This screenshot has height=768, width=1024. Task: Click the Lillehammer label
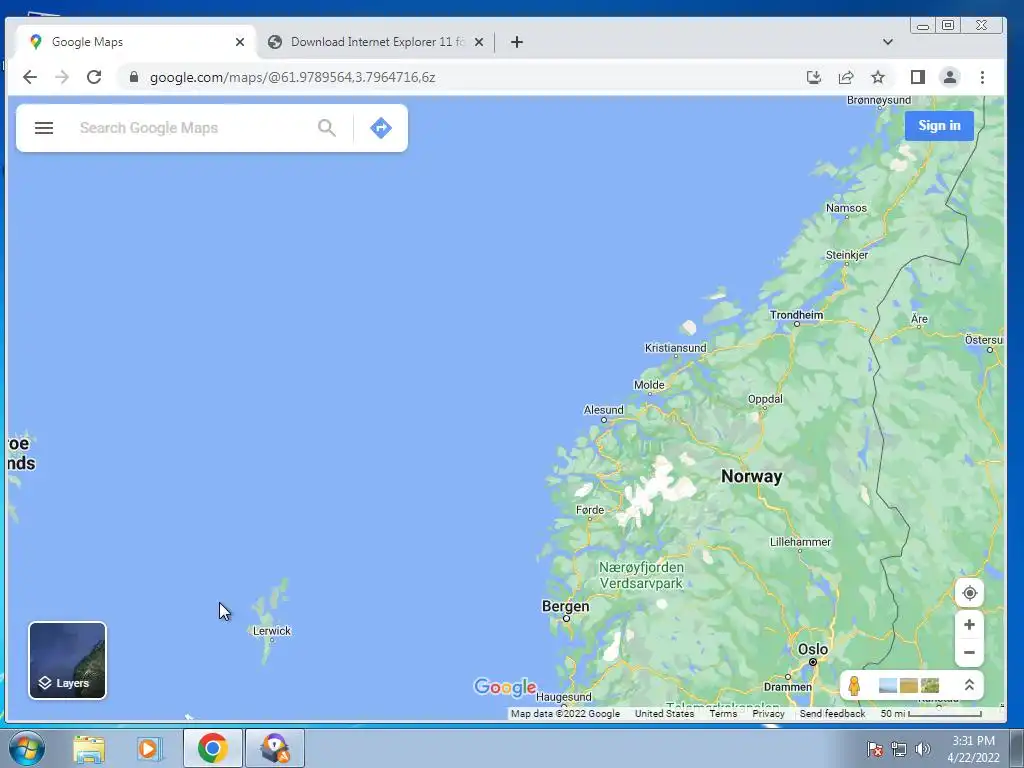[800, 542]
